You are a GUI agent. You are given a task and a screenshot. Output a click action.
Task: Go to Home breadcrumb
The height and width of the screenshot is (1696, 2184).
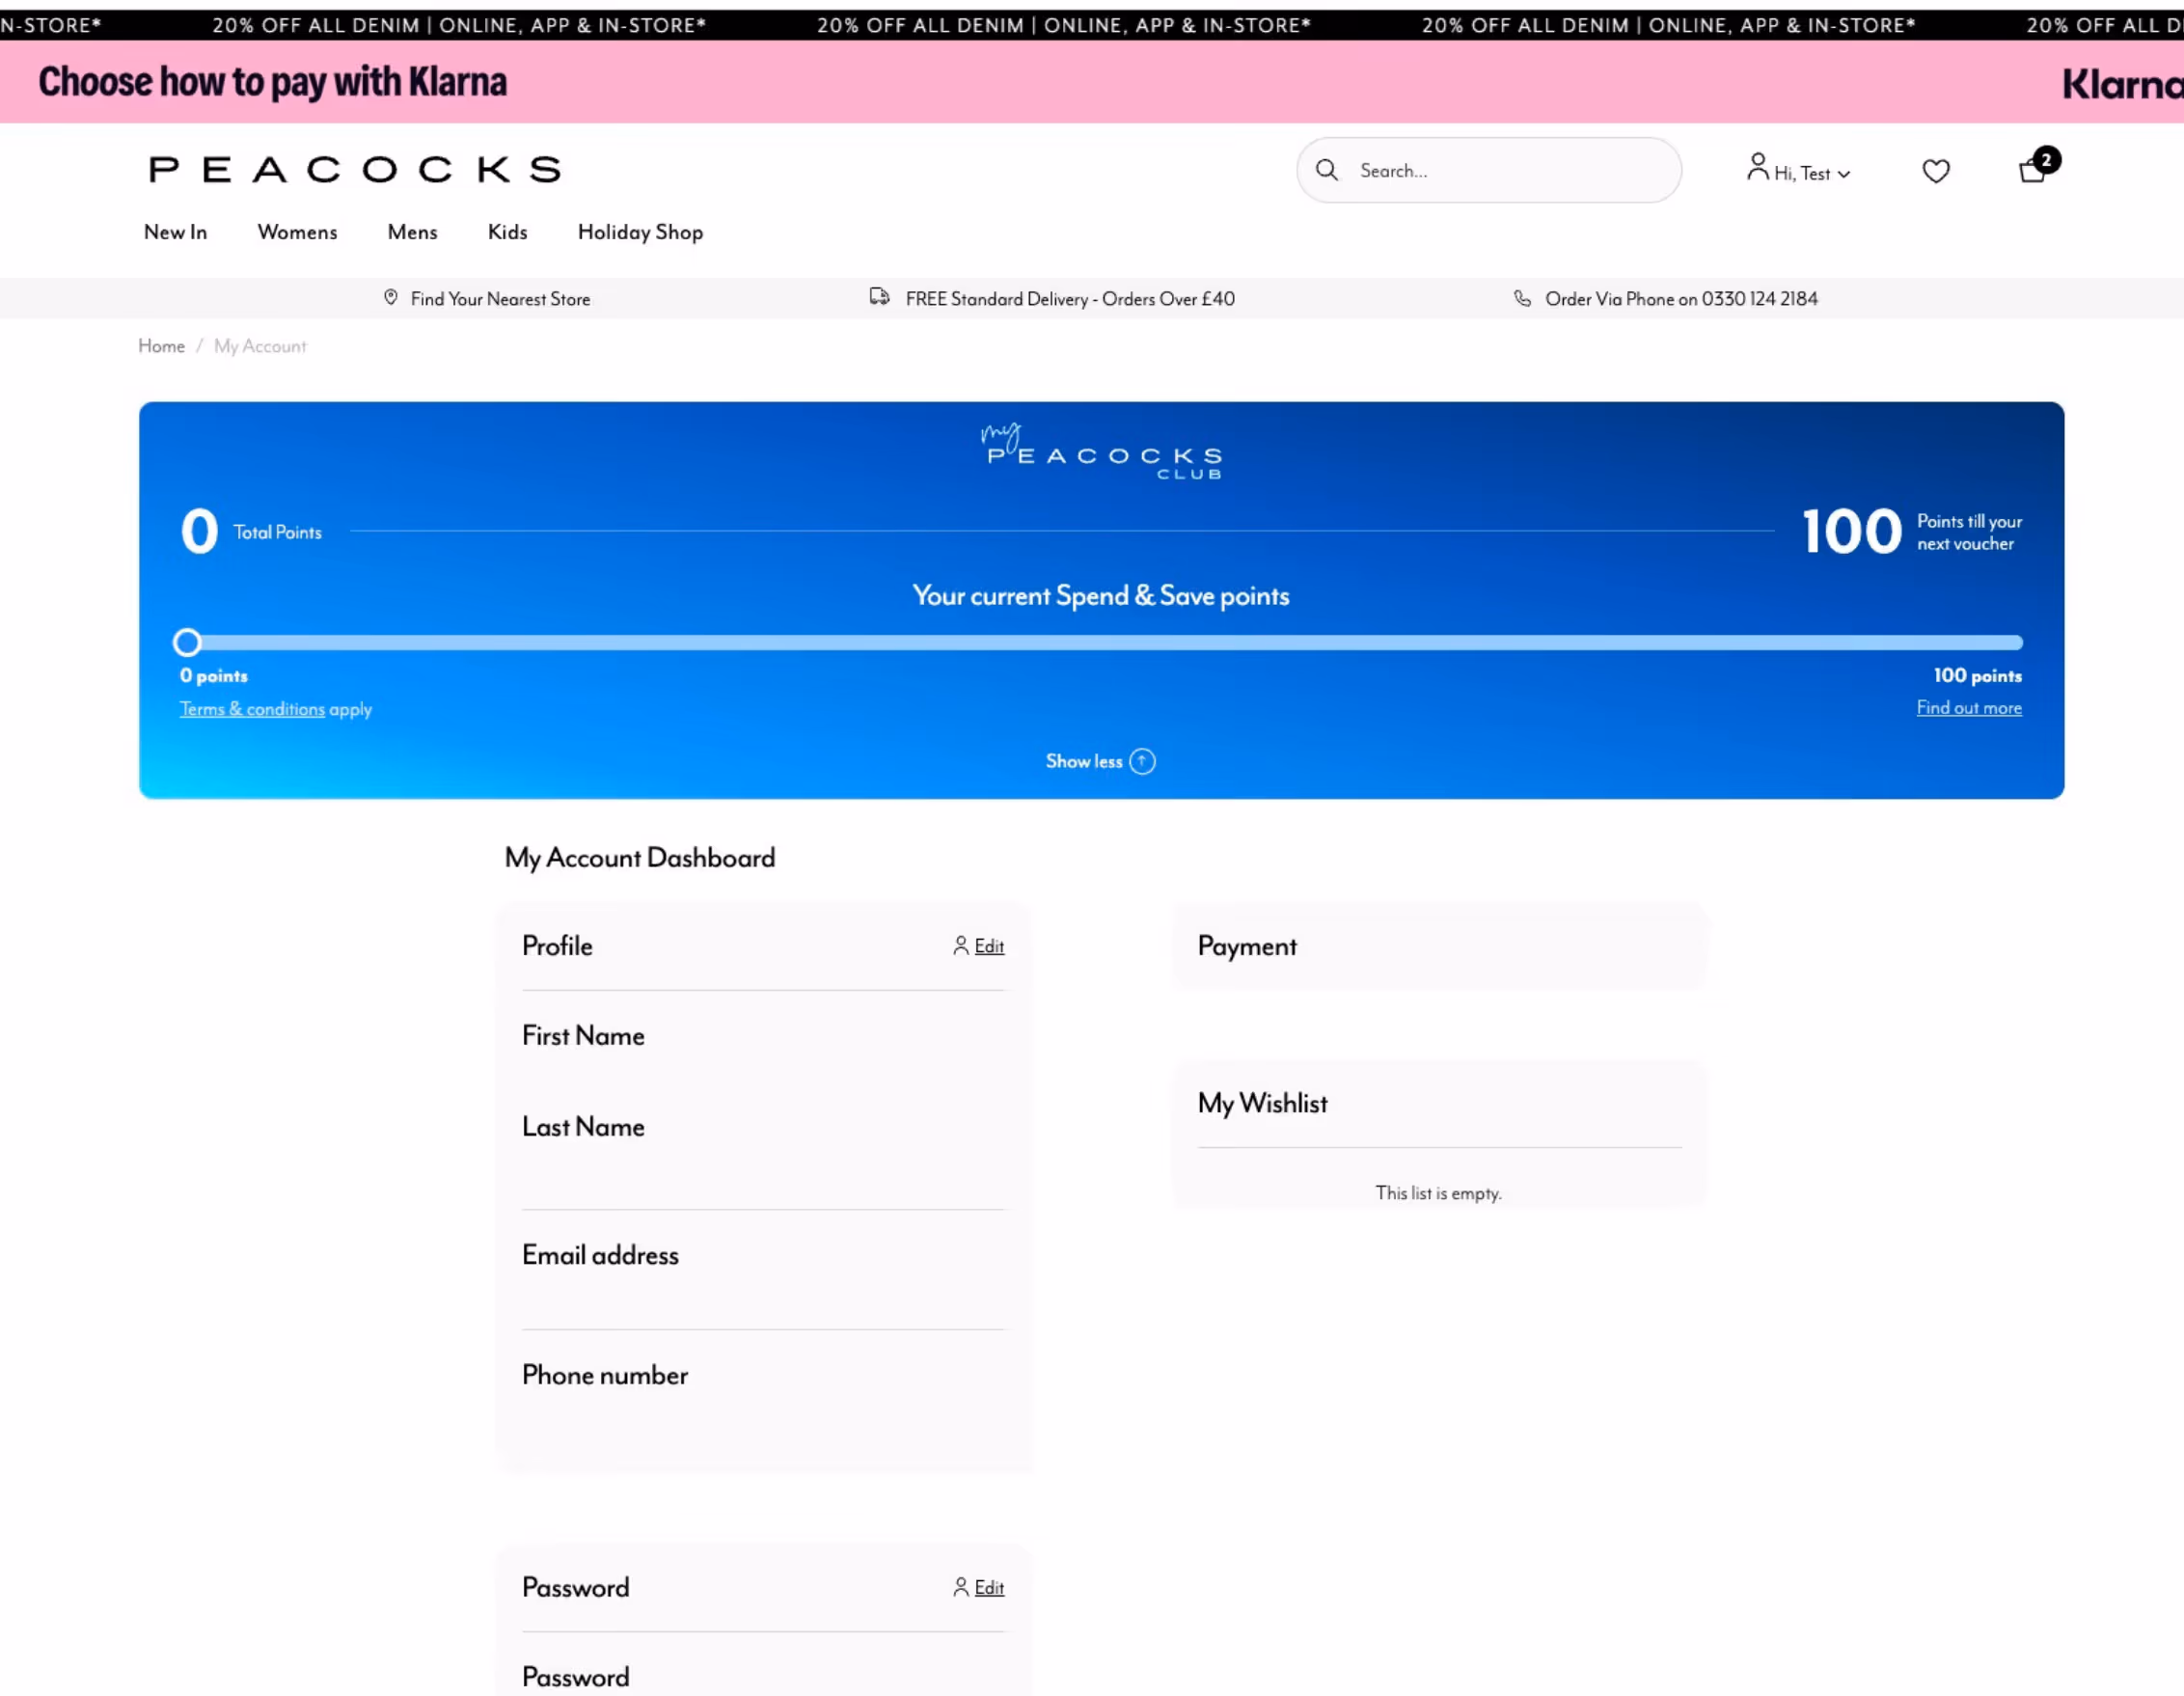pyautogui.click(x=161, y=346)
